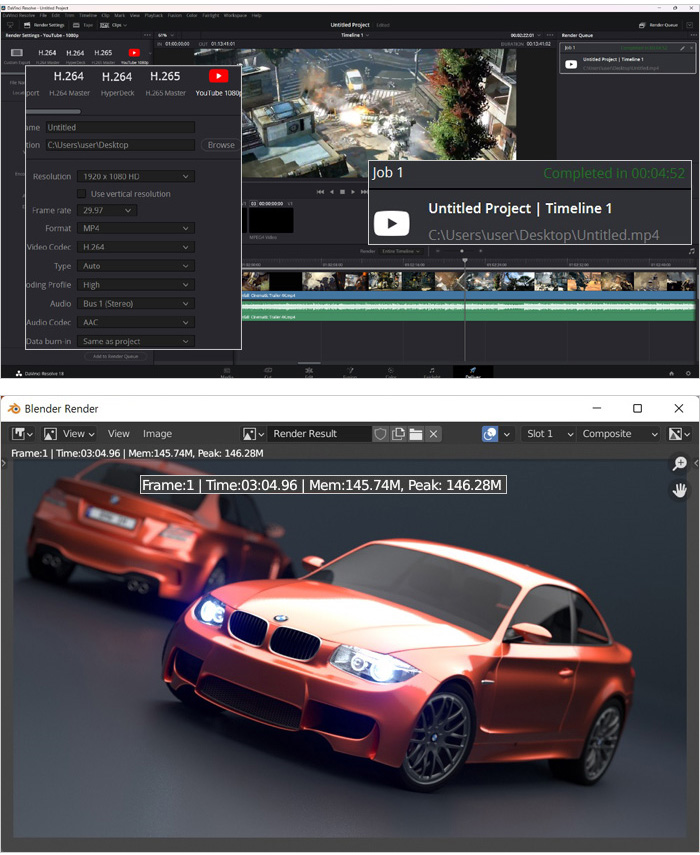
Task: Click the zoom magnifier gizmo in Blender
Action: pyautogui.click(x=679, y=463)
